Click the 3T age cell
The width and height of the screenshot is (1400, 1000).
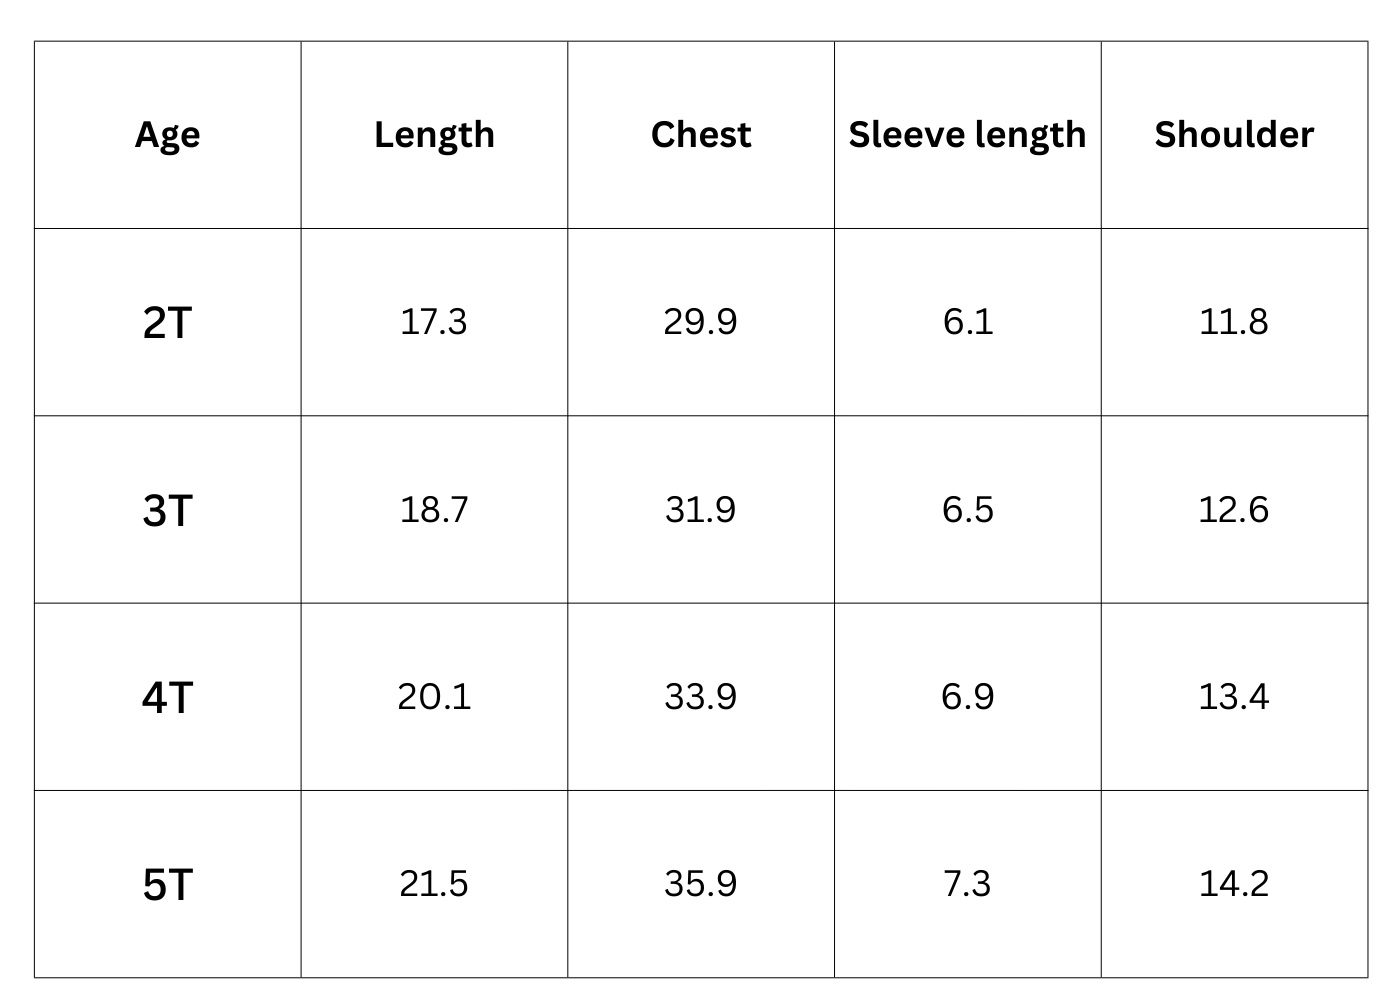point(167,510)
